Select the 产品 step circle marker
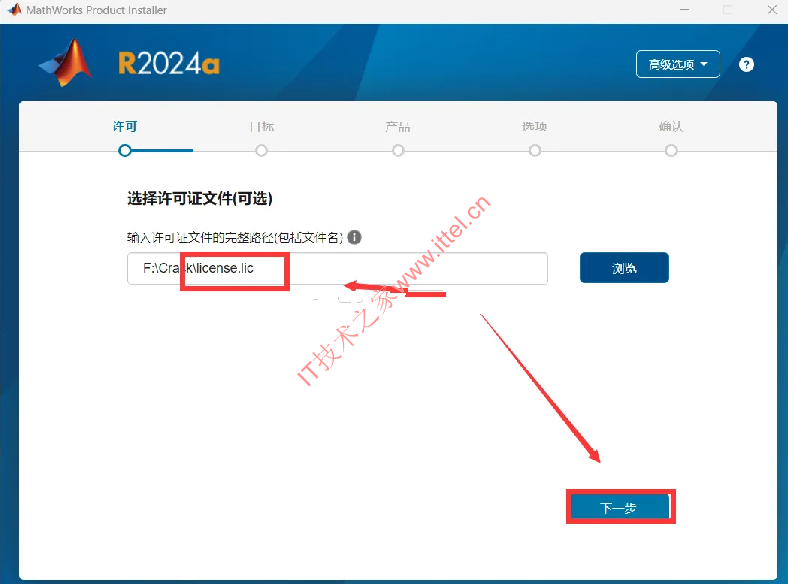This screenshot has height=584, width=788. 398,150
